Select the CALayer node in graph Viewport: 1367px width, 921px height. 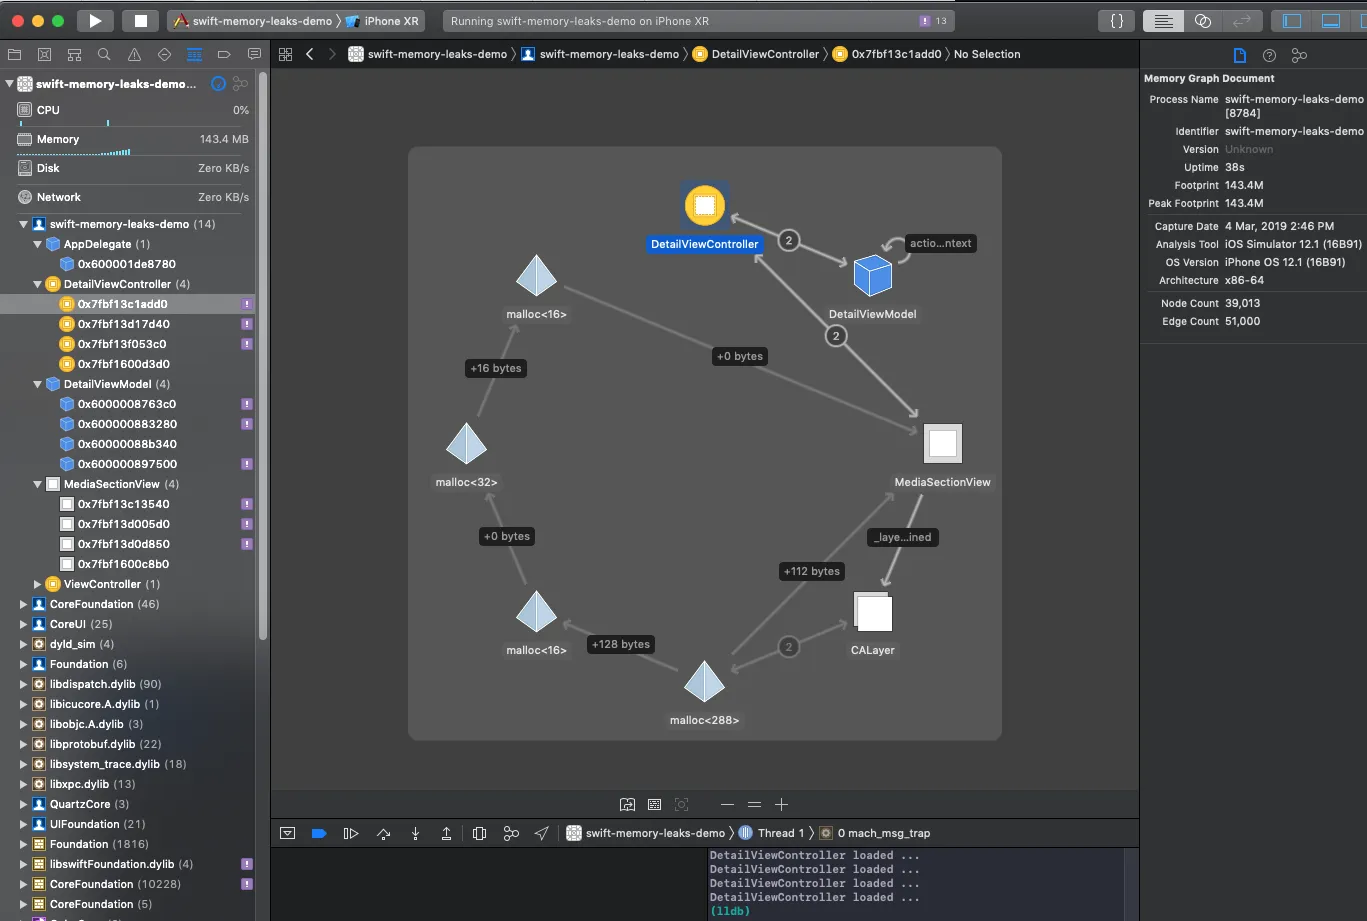pos(873,612)
